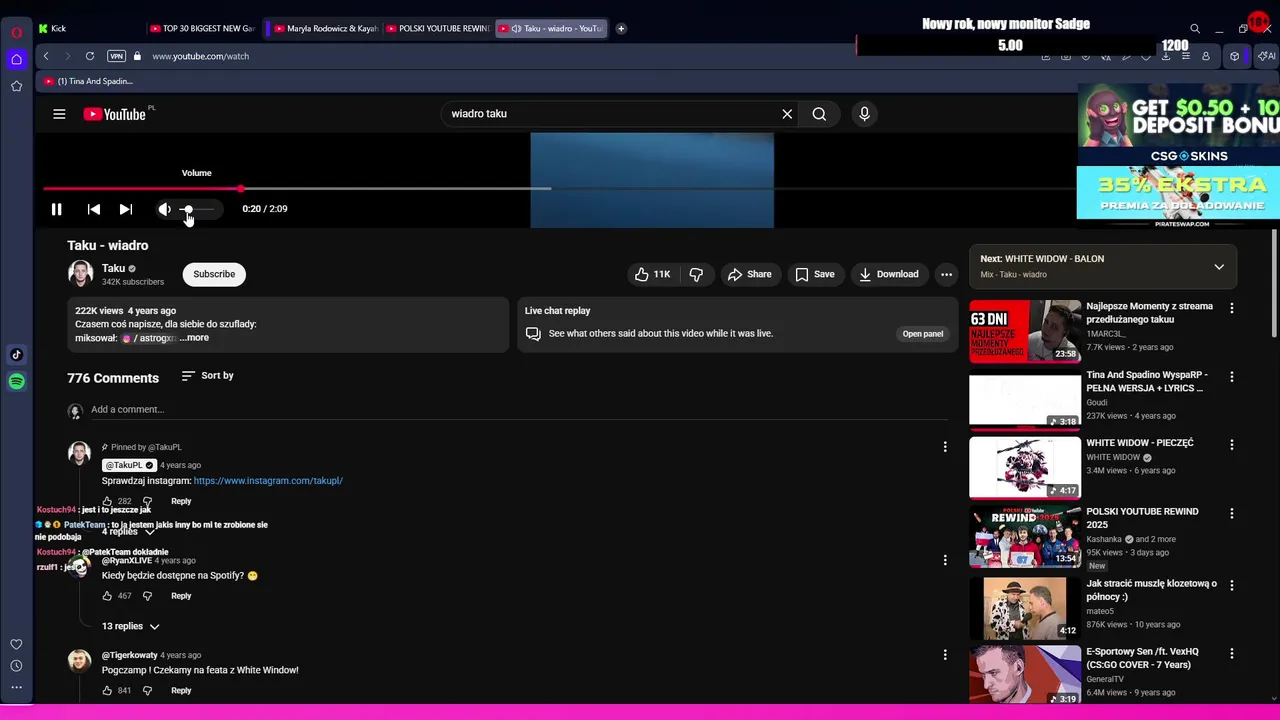
Task: Clear the search text with X
Action: click(x=787, y=114)
